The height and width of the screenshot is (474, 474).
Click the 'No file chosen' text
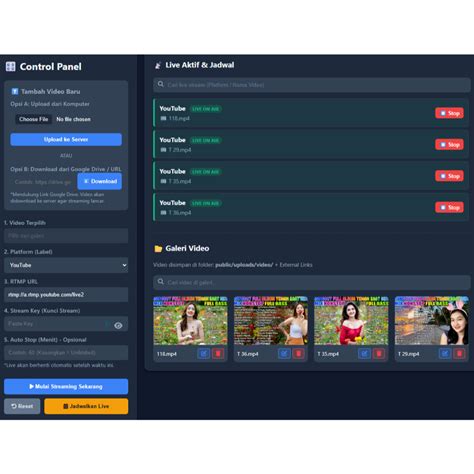tap(73, 119)
